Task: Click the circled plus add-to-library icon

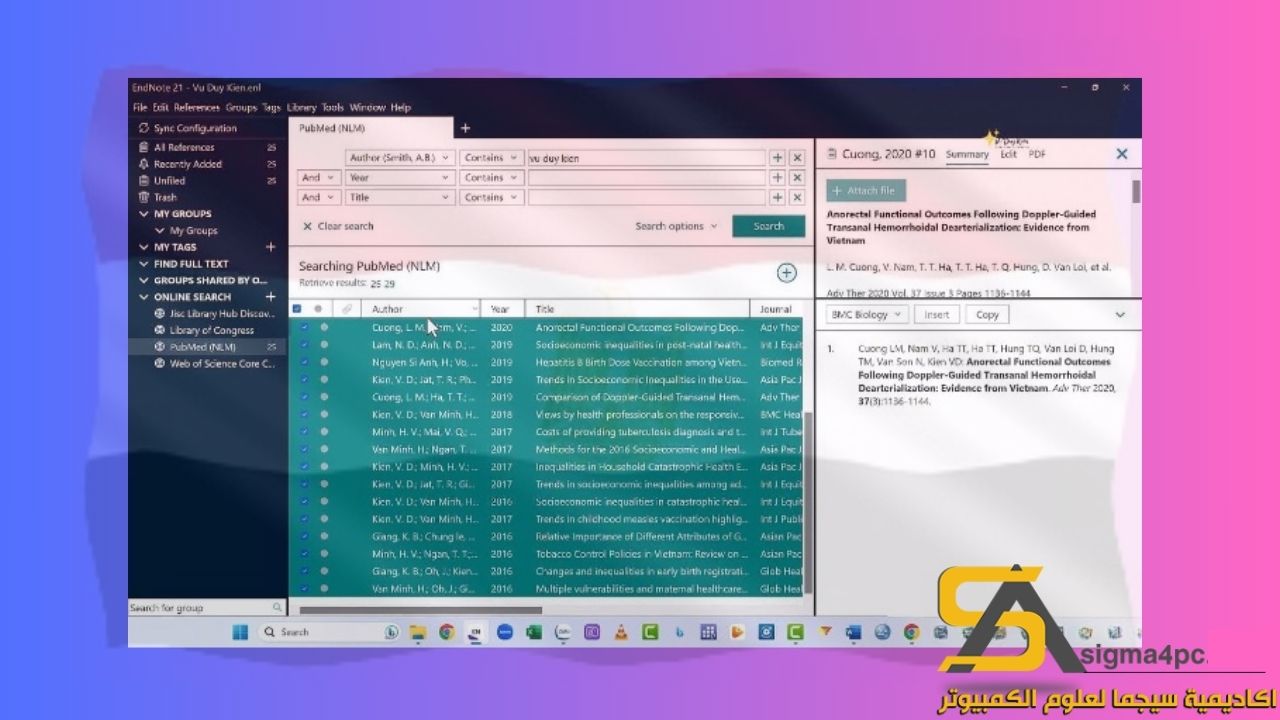Action: (x=787, y=273)
